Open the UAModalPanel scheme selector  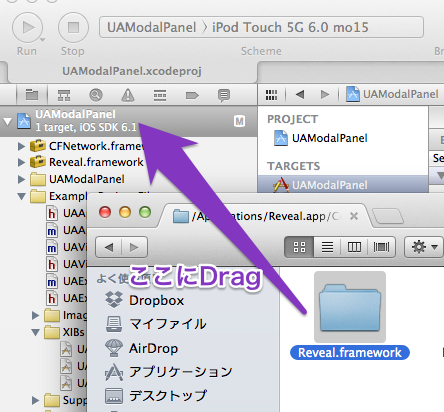coord(151,27)
